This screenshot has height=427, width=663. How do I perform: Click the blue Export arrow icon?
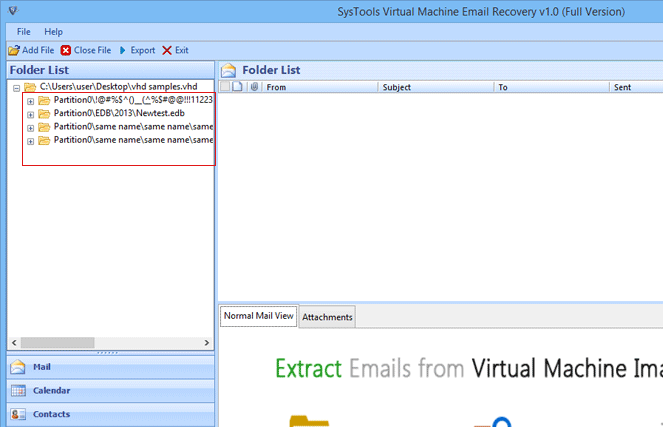point(123,50)
